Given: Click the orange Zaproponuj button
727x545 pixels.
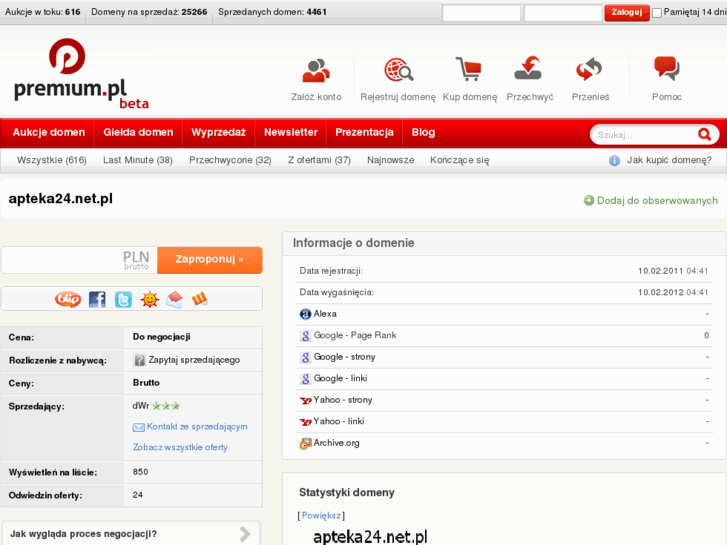Looking at the screenshot, I should (x=210, y=260).
